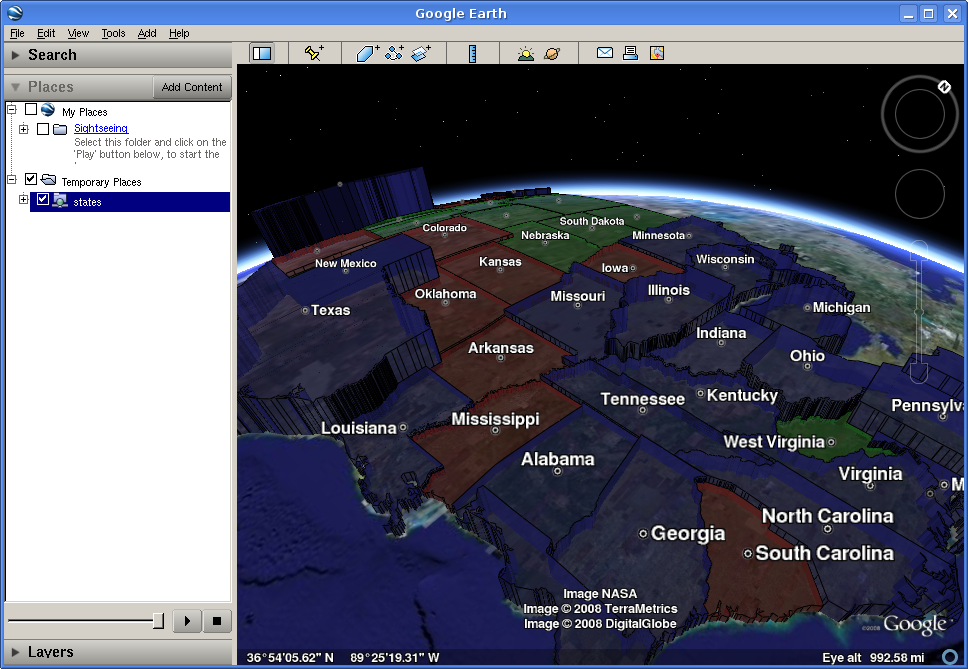Click the Email envelope icon
The height and width of the screenshot is (669, 968).
click(x=604, y=54)
